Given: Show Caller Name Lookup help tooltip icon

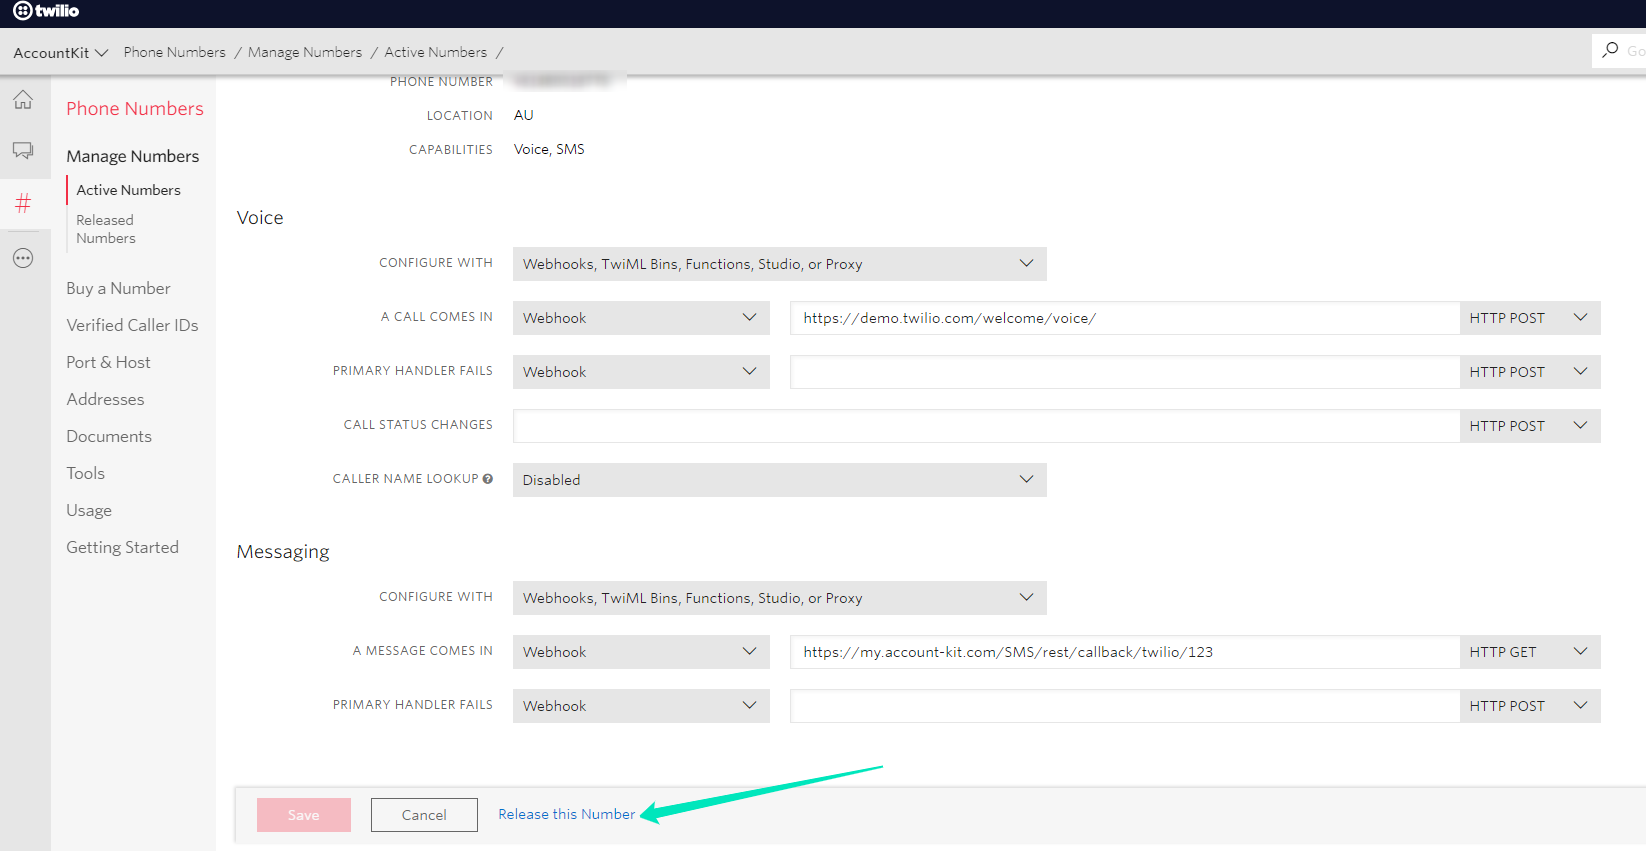Looking at the screenshot, I should 488,479.
